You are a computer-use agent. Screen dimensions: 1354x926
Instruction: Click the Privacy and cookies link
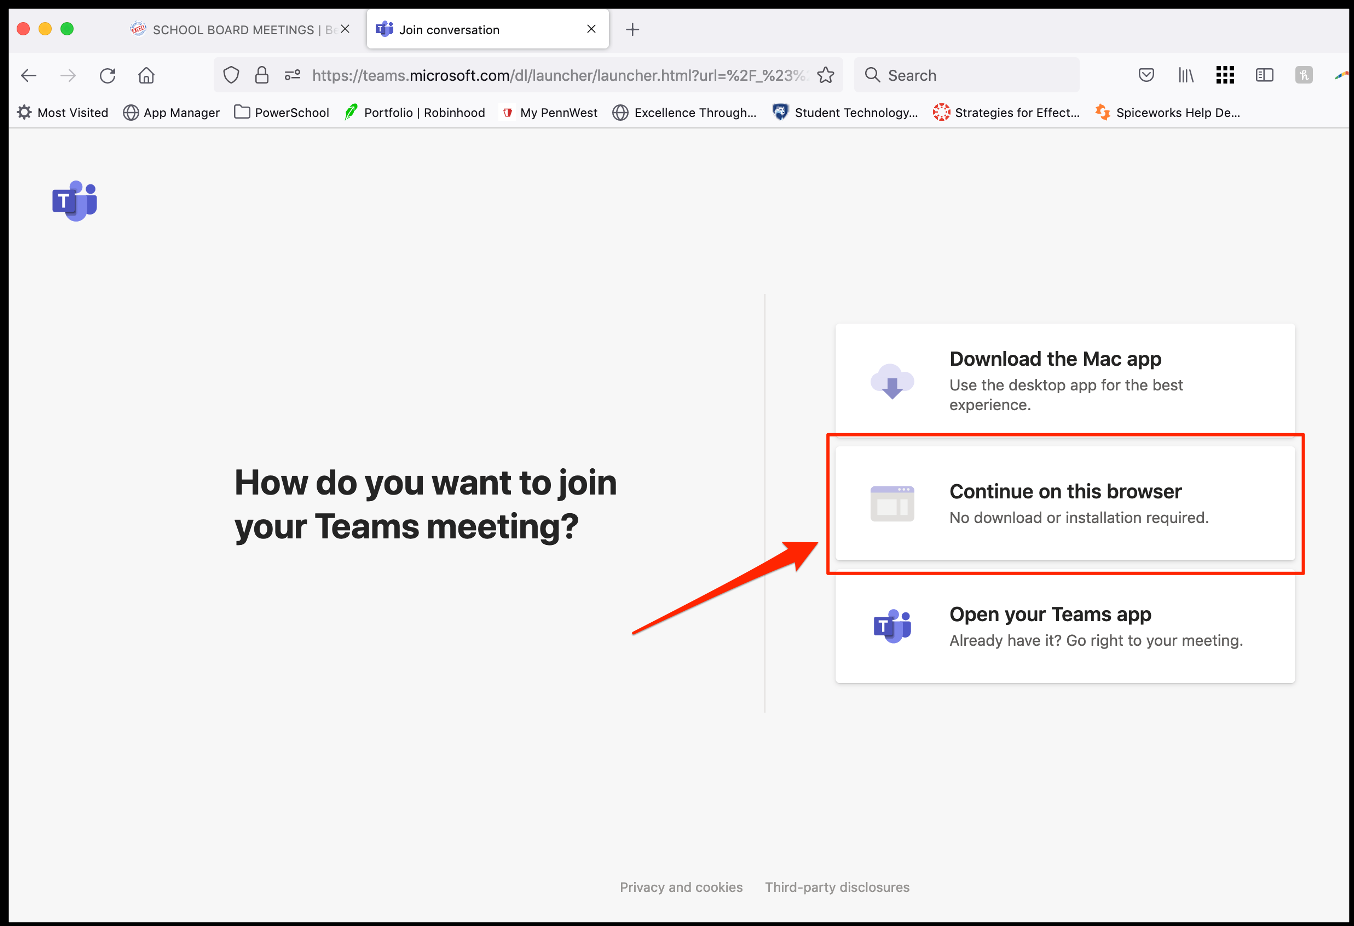(x=681, y=887)
